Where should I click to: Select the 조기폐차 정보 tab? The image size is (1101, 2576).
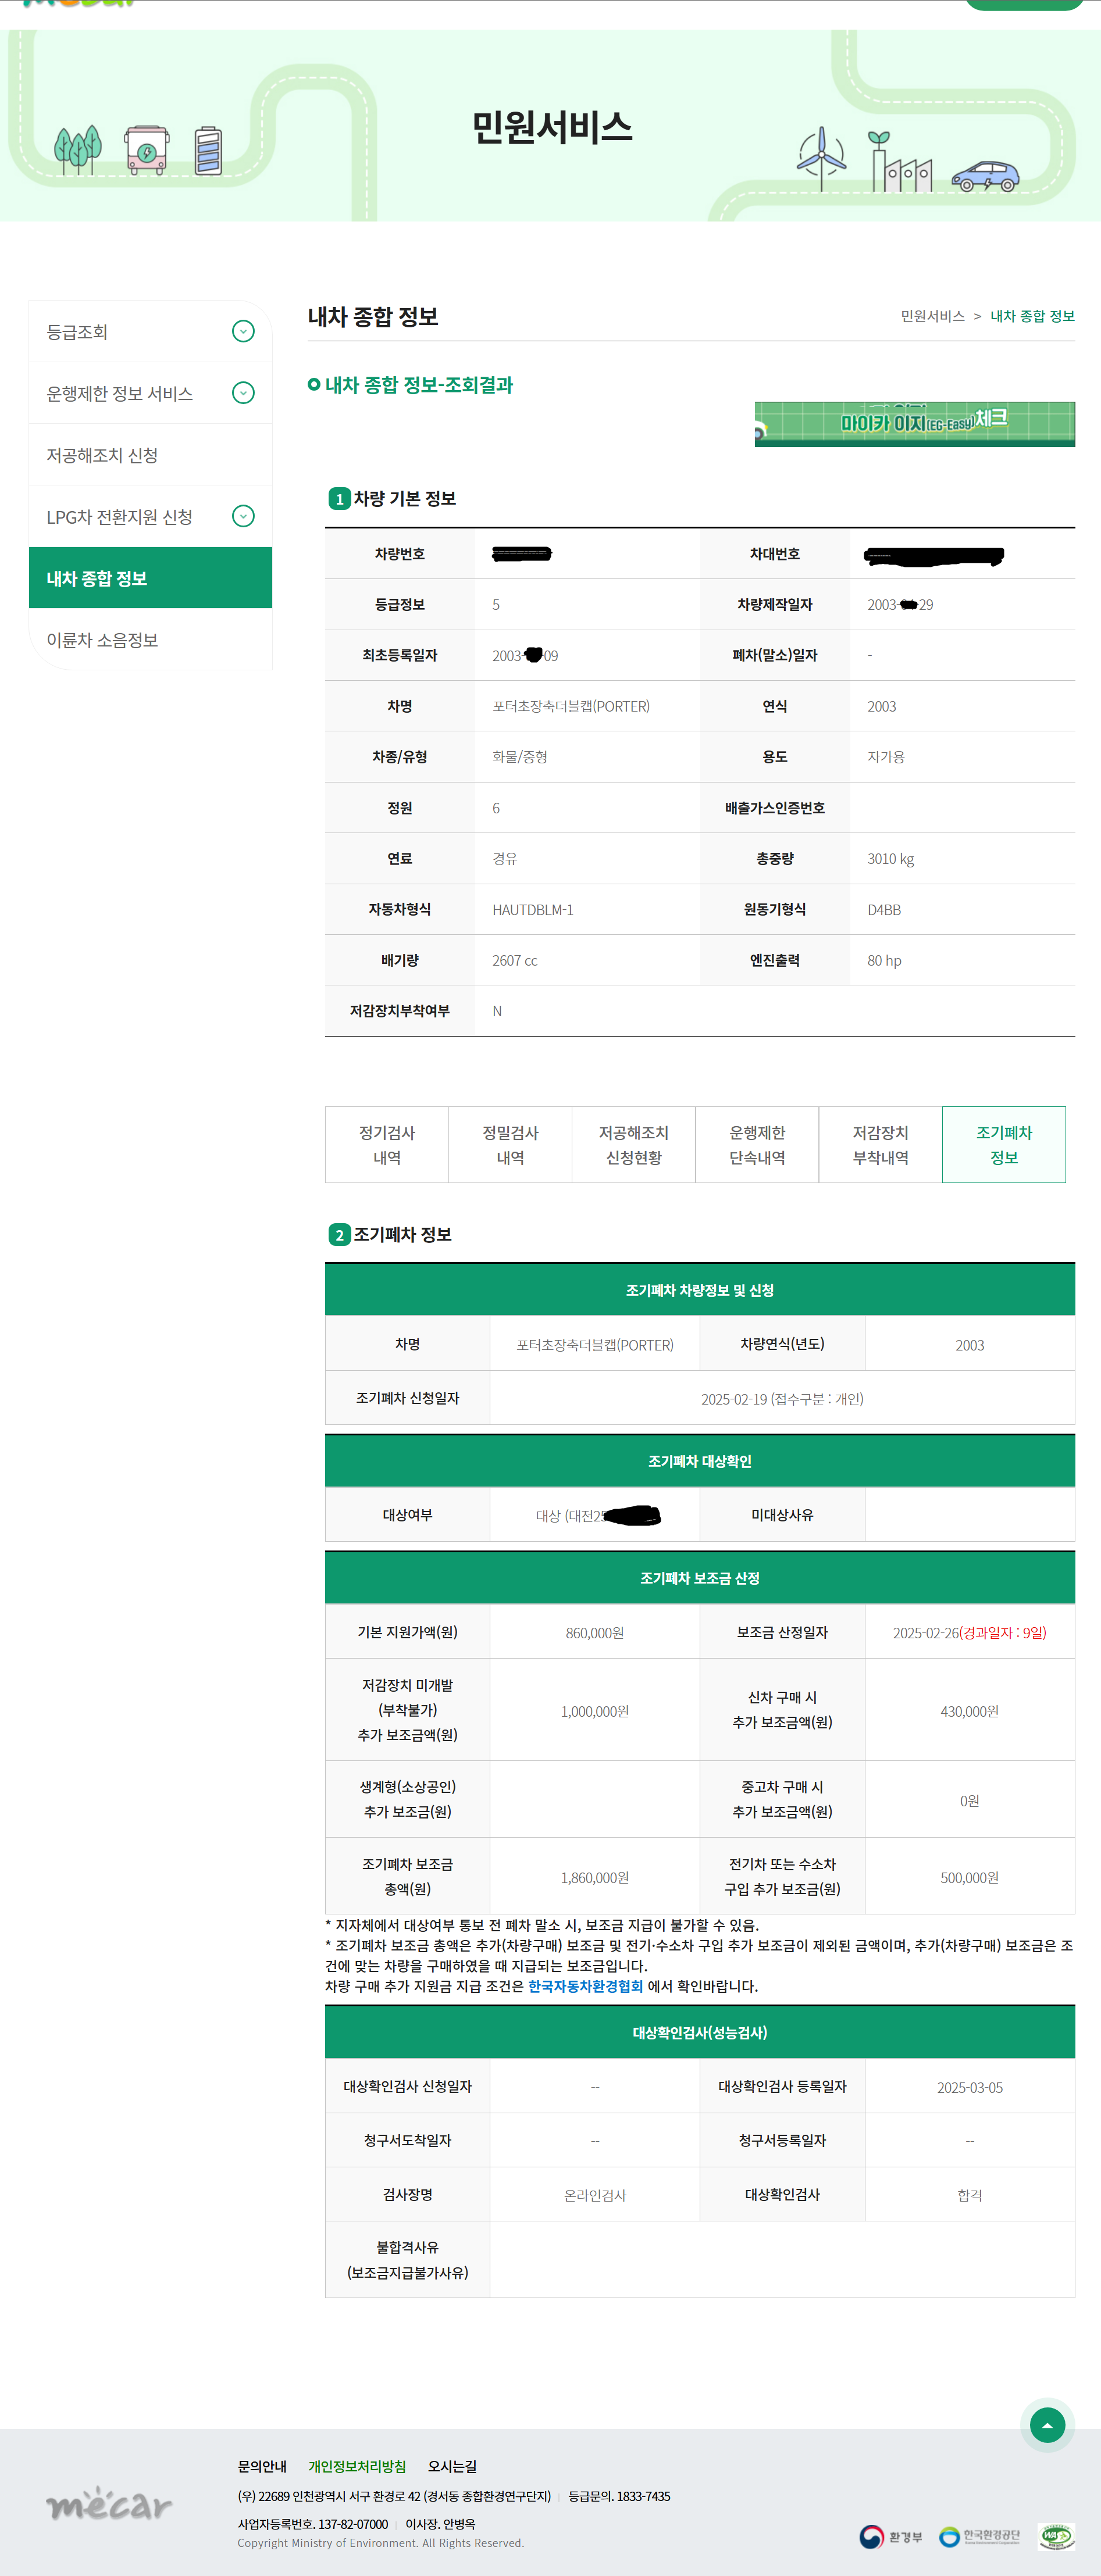pyautogui.click(x=1003, y=1144)
